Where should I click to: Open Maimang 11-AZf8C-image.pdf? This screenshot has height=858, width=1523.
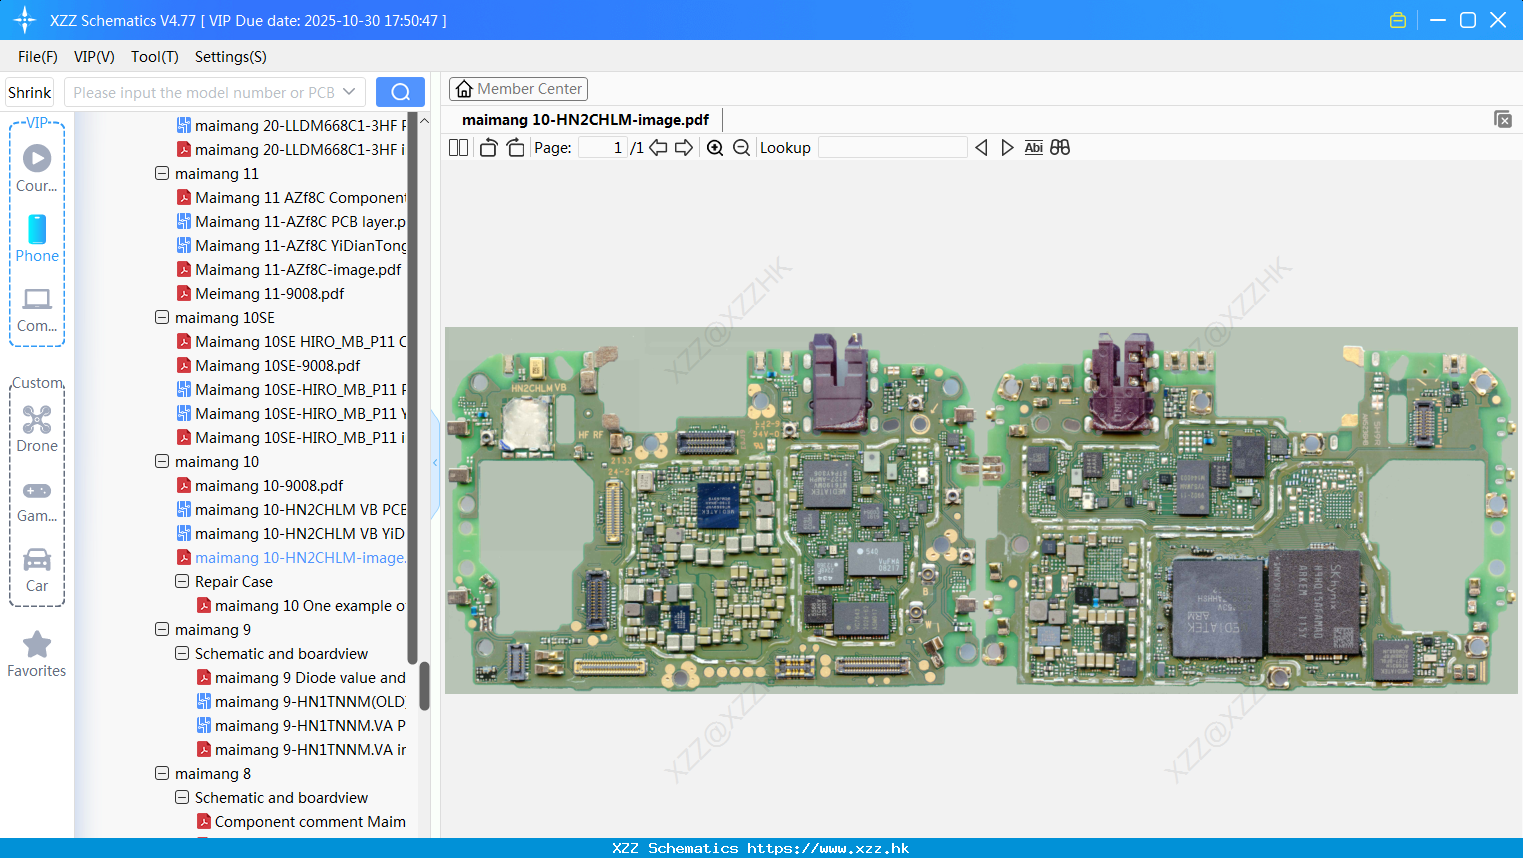298,269
